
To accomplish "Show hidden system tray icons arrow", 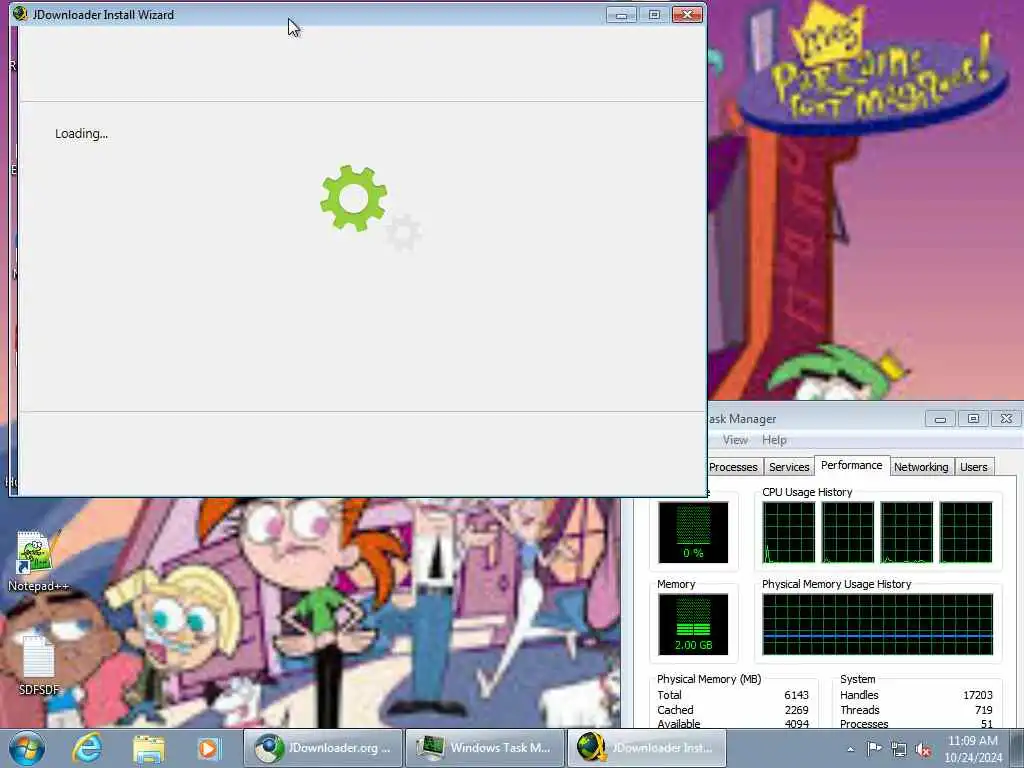I will tap(850, 749).
